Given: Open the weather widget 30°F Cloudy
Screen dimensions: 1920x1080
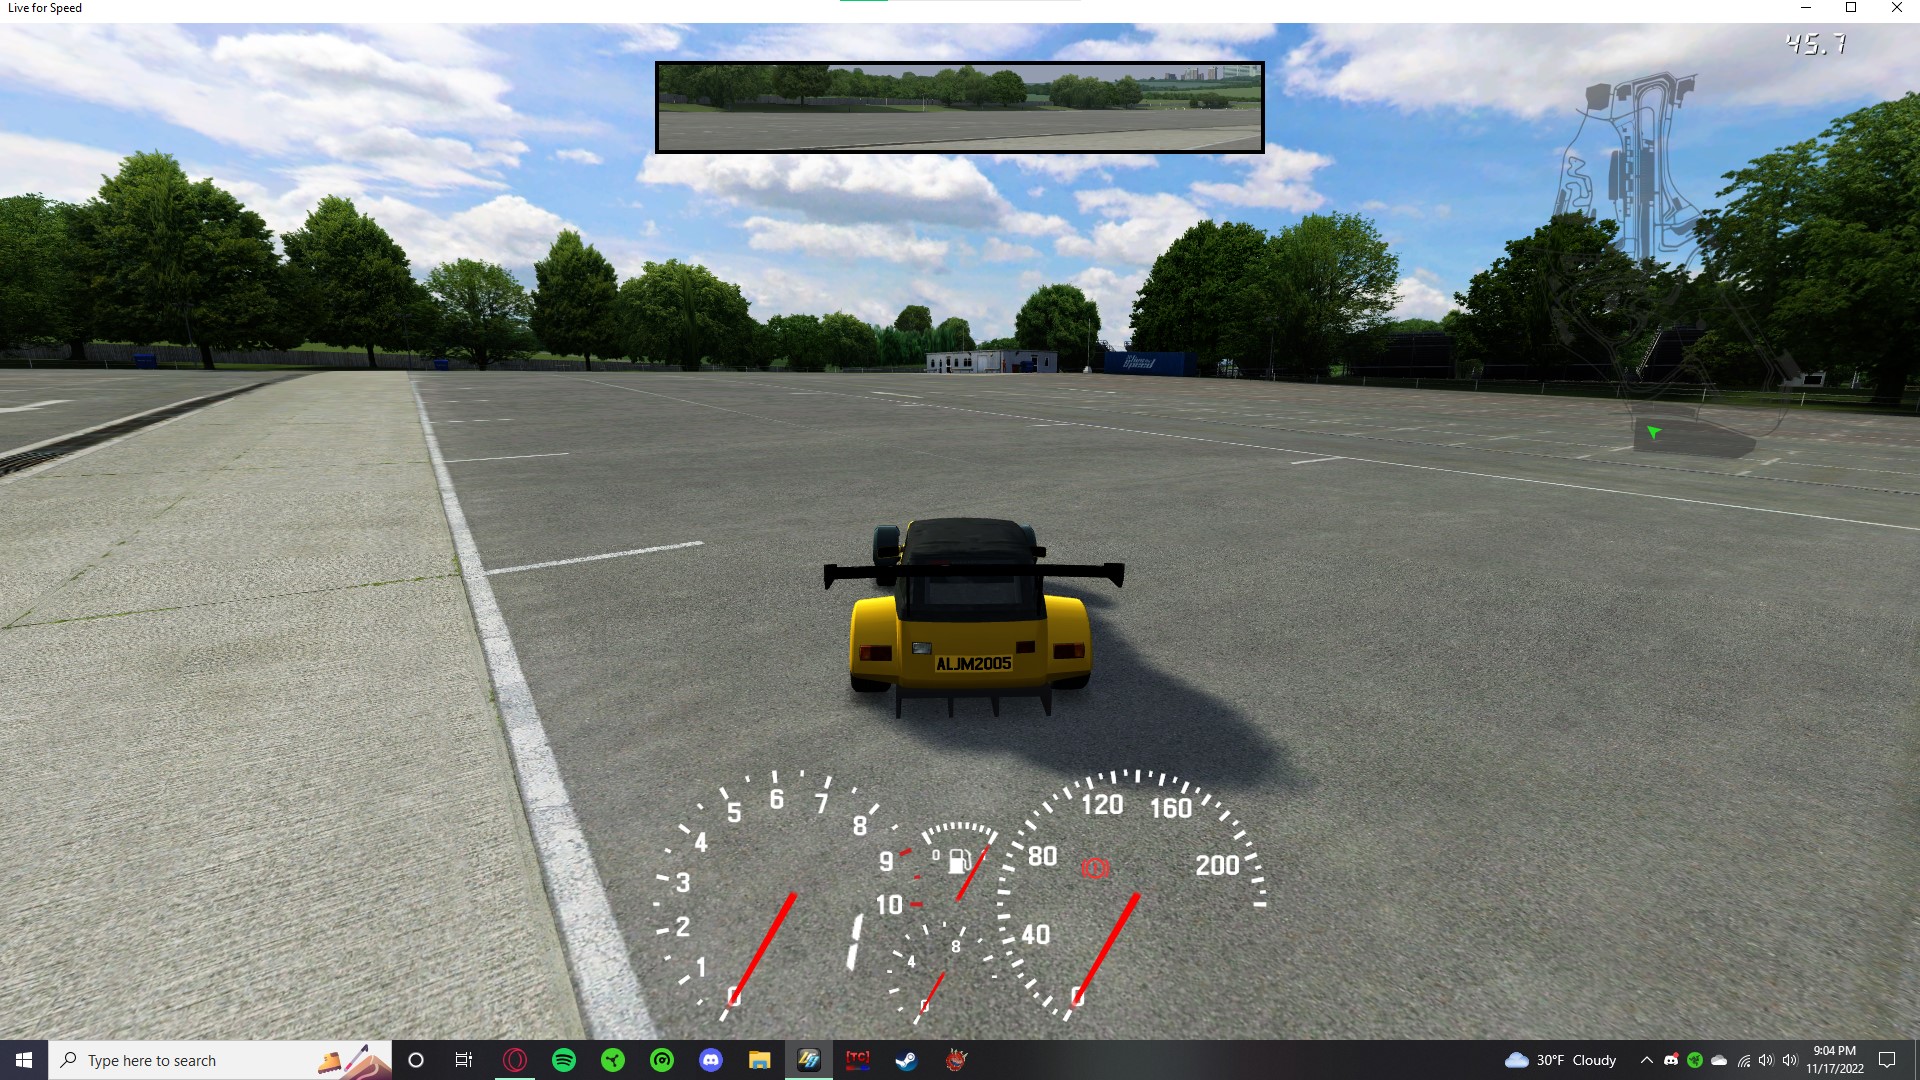Looking at the screenshot, I should click(1561, 1060).
